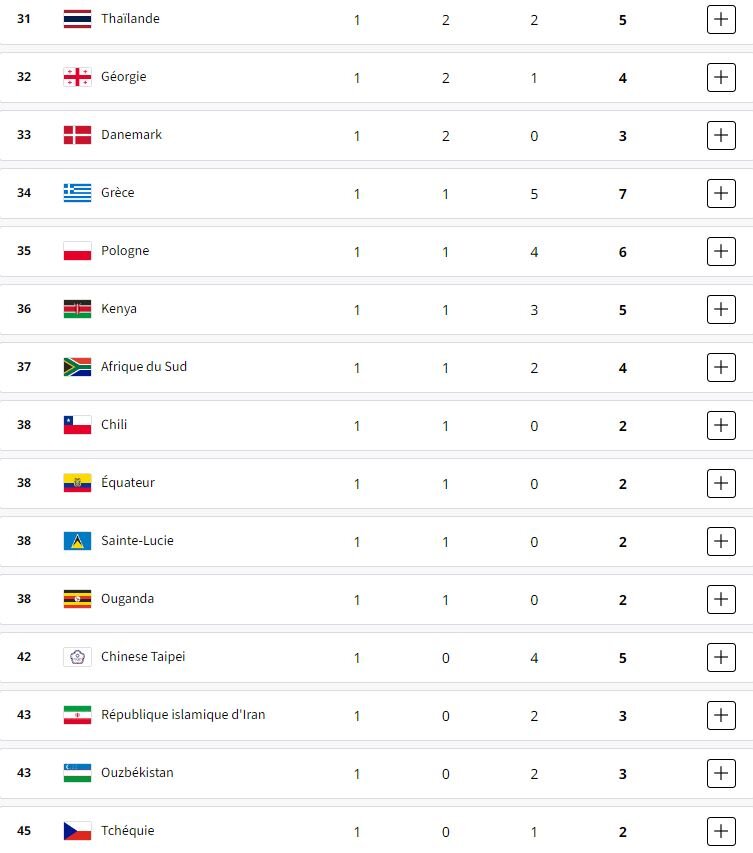Expand the Chili row with plus button
753x853 pixels.
pos(721,425)
